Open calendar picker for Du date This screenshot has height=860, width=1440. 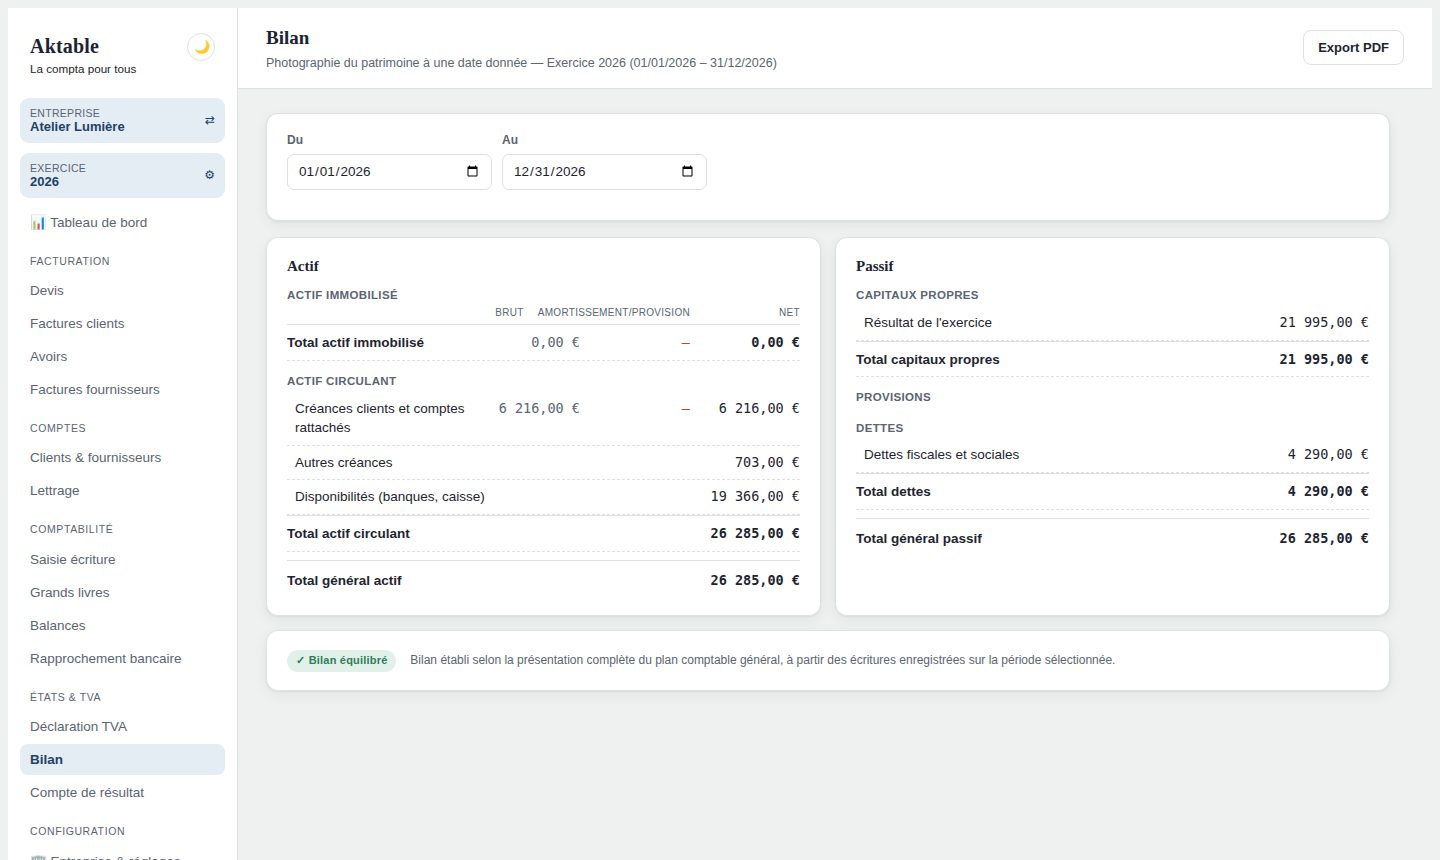[472, 171]
